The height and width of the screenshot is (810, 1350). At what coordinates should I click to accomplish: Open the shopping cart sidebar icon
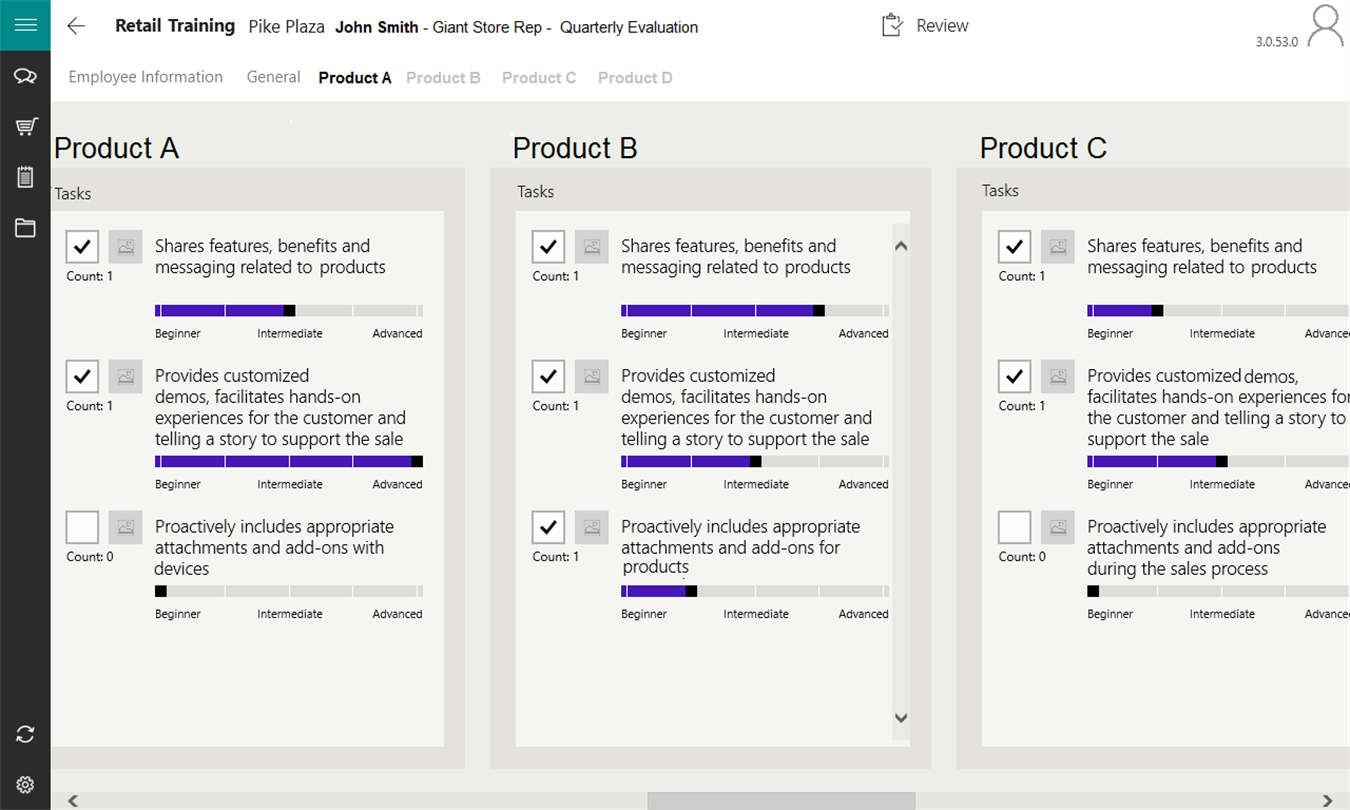pos(25,127)
